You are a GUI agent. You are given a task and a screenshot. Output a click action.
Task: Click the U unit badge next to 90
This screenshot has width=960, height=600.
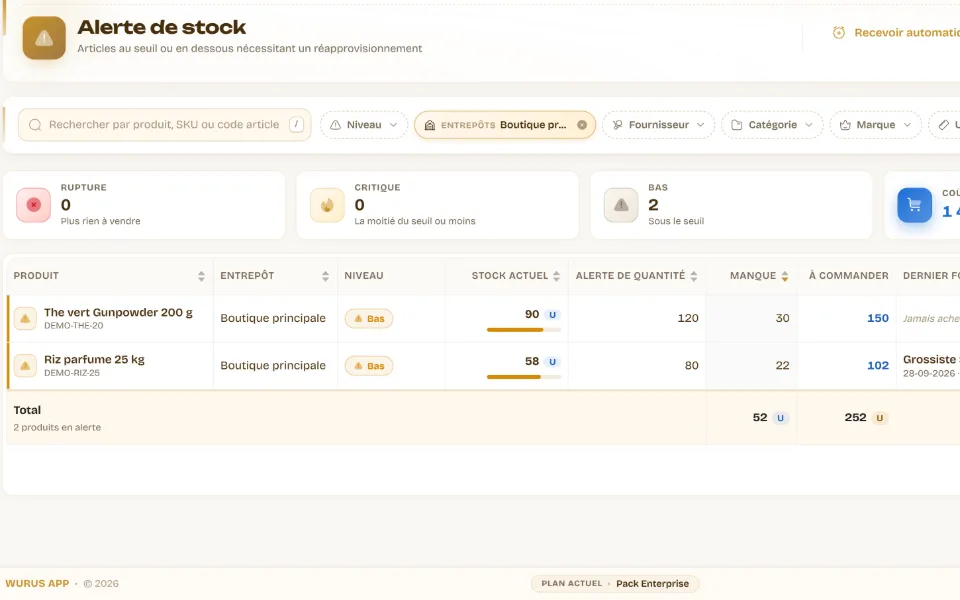552,315
